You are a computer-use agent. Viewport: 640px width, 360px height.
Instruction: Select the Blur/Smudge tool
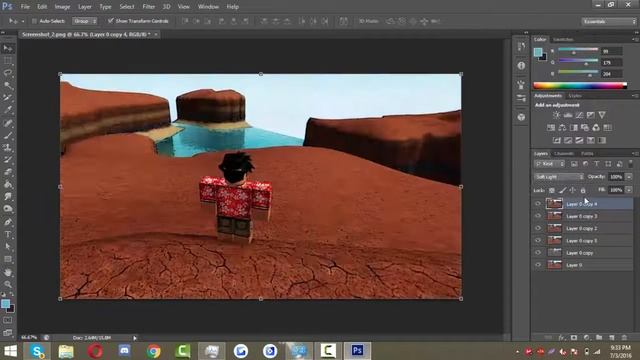(8, 196)
